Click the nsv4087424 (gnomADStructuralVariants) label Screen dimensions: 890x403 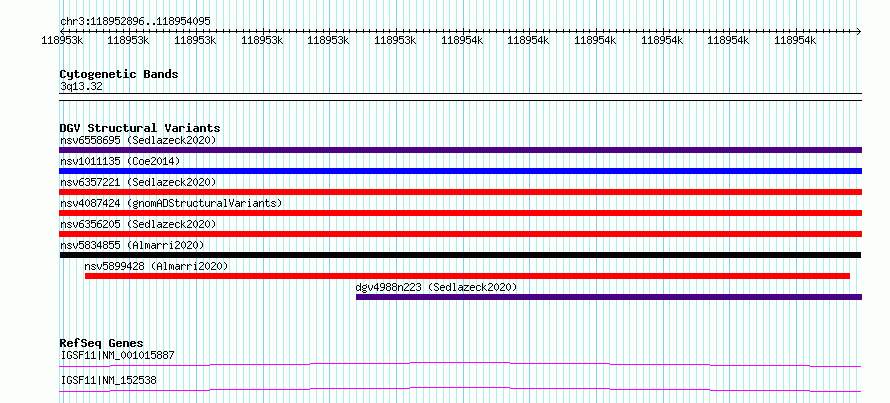171,203
